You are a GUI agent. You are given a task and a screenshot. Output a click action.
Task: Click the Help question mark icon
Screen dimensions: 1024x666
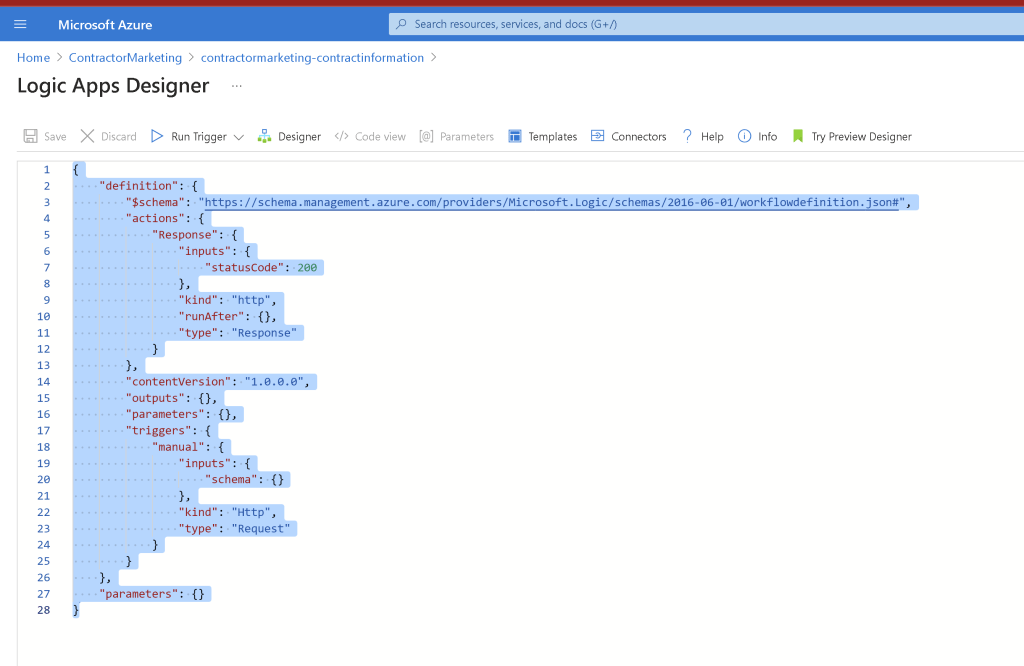click(687, 136)
